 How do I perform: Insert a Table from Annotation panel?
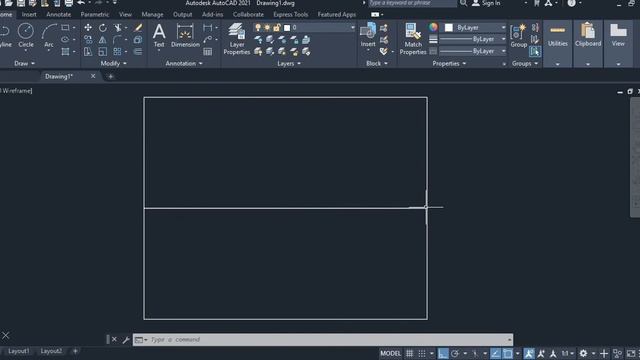[207, 51]
